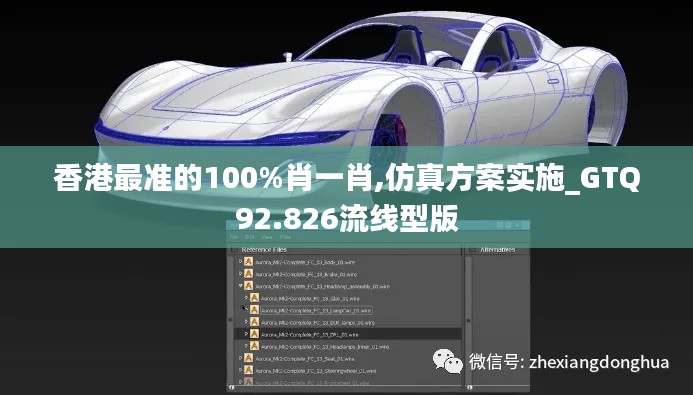Image resolution: width=693 pixels, height=395 pixels.
Task: Click the Alias icon of Glas_01.wire
Action: [254, 298]
